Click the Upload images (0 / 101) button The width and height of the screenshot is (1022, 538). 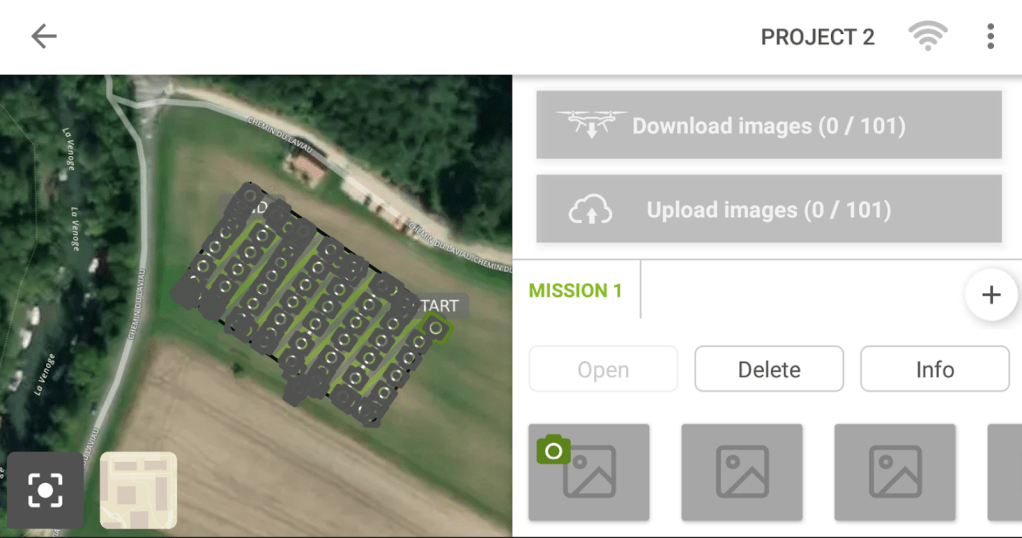point(768,209)
